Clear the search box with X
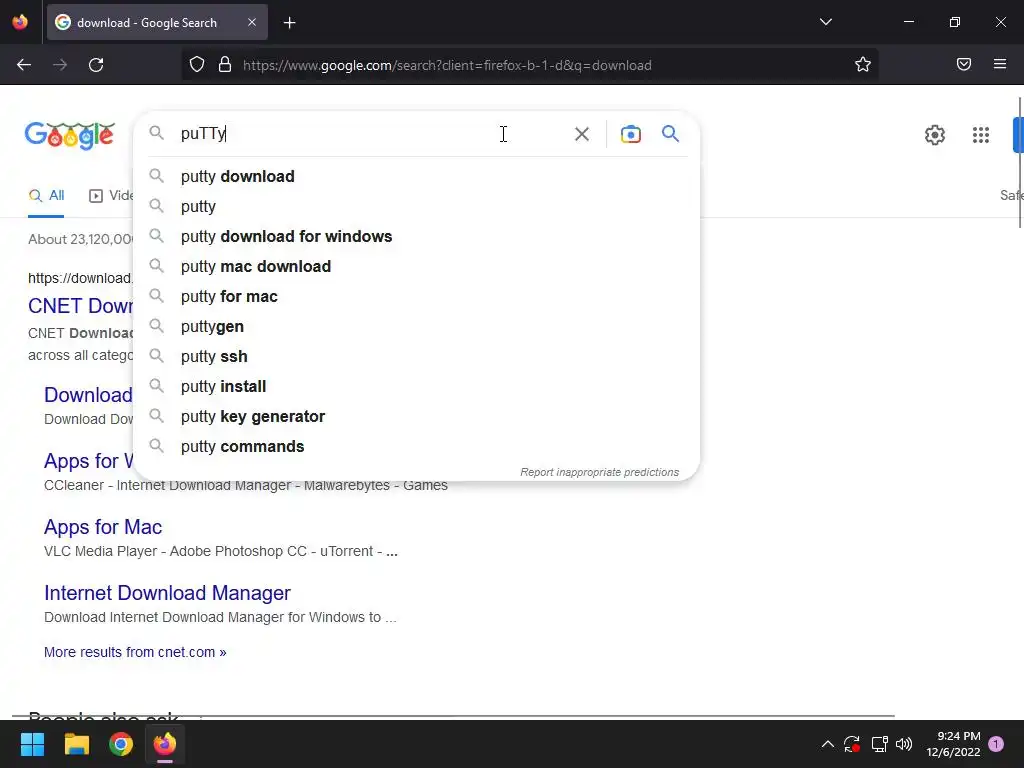 click(581, 134)
